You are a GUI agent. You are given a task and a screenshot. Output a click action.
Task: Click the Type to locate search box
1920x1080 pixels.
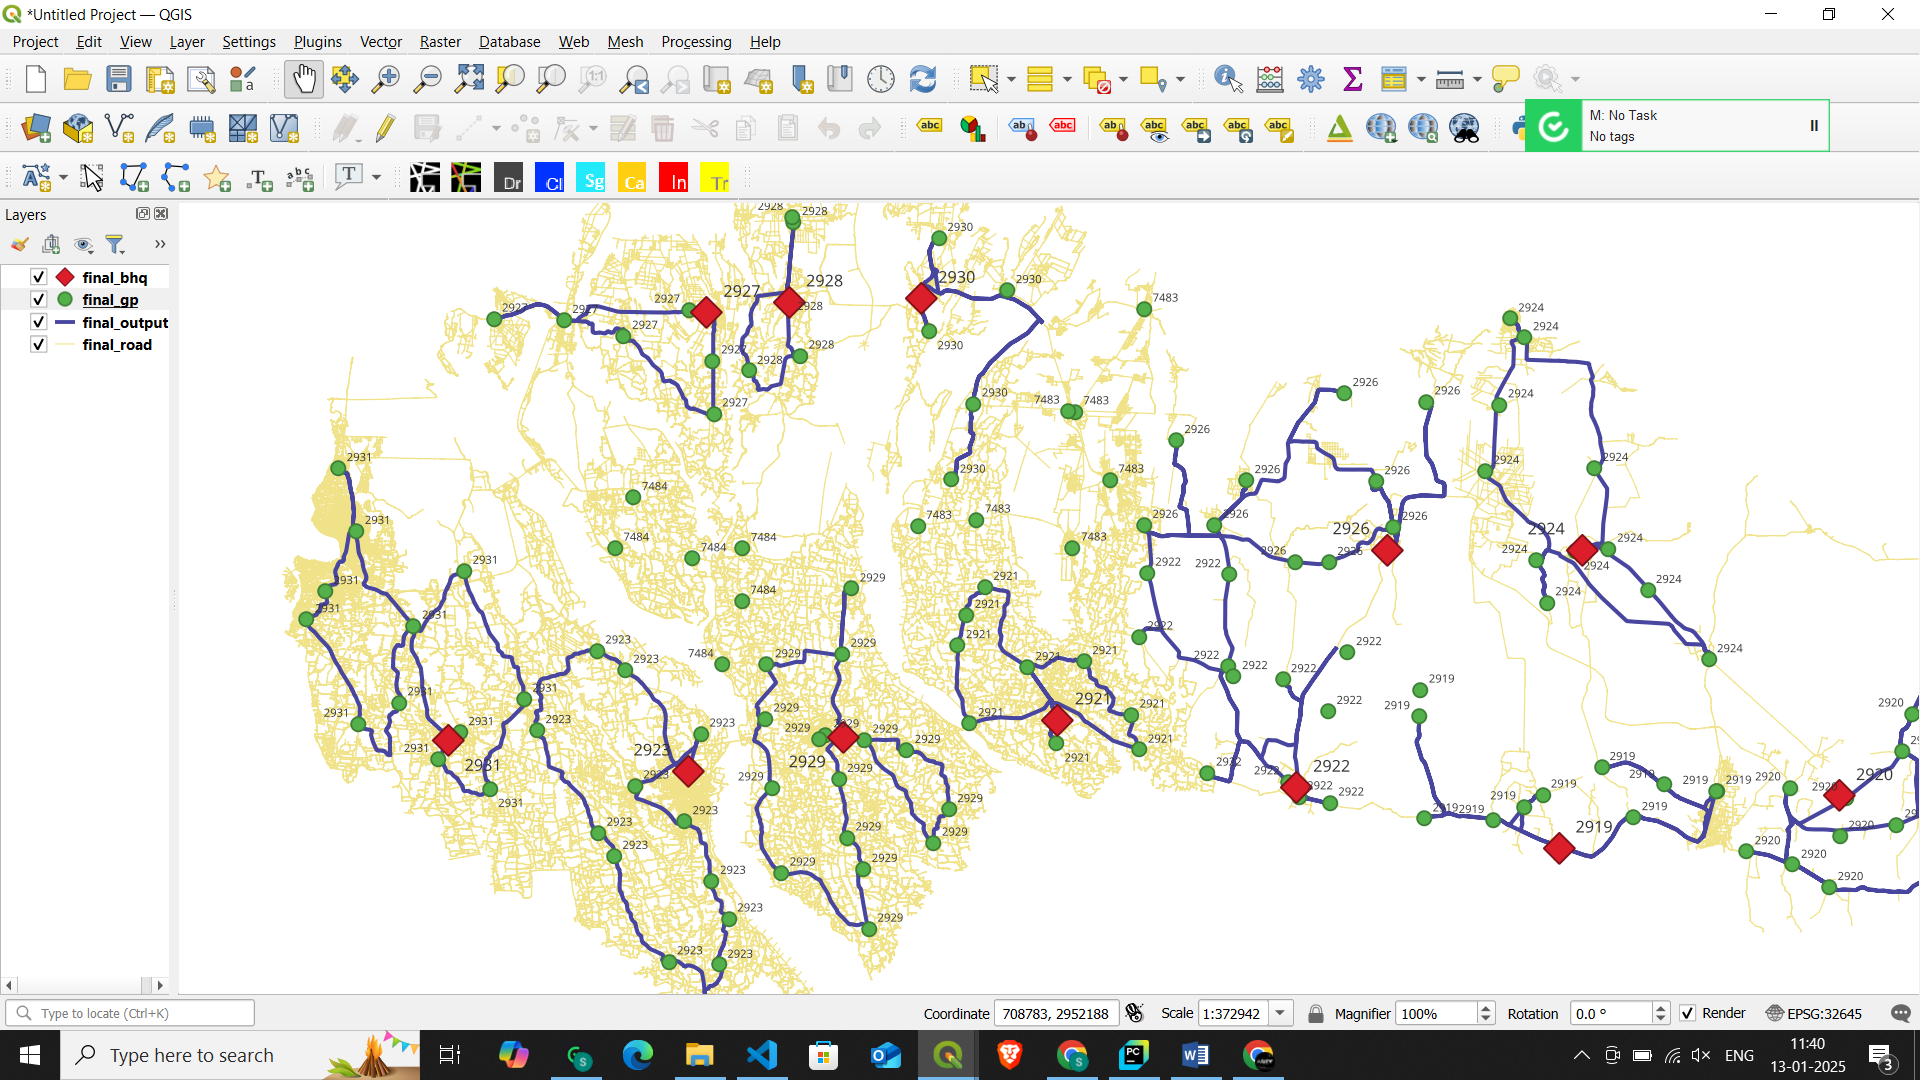(x=130, y=1013)
